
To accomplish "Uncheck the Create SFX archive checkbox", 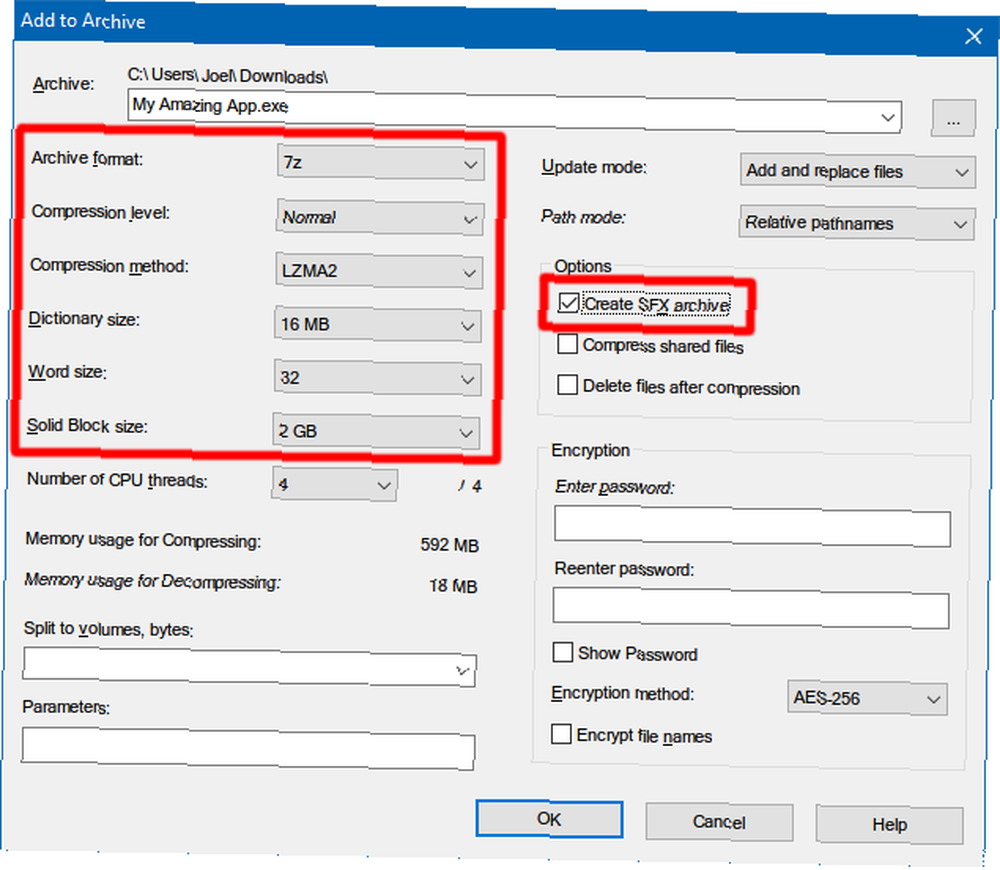I will pyautogui.click(x=568, y=303).
